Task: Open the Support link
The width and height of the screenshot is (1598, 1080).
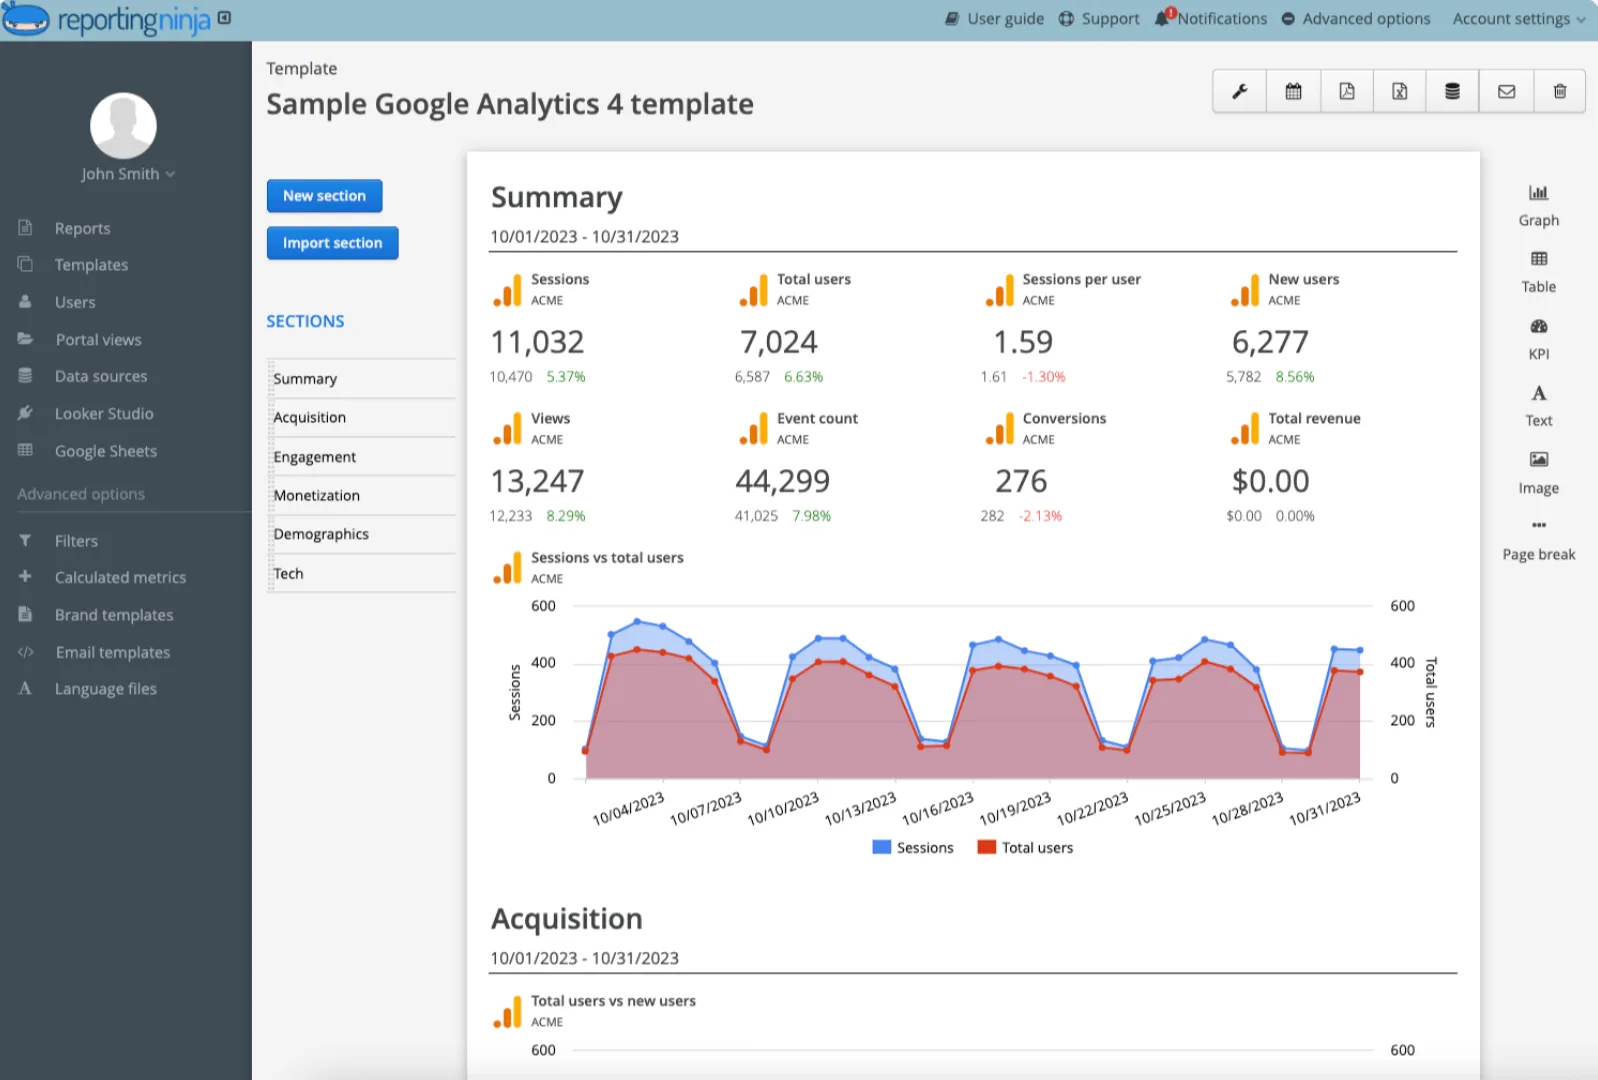Action: [x=1099, y=19]
